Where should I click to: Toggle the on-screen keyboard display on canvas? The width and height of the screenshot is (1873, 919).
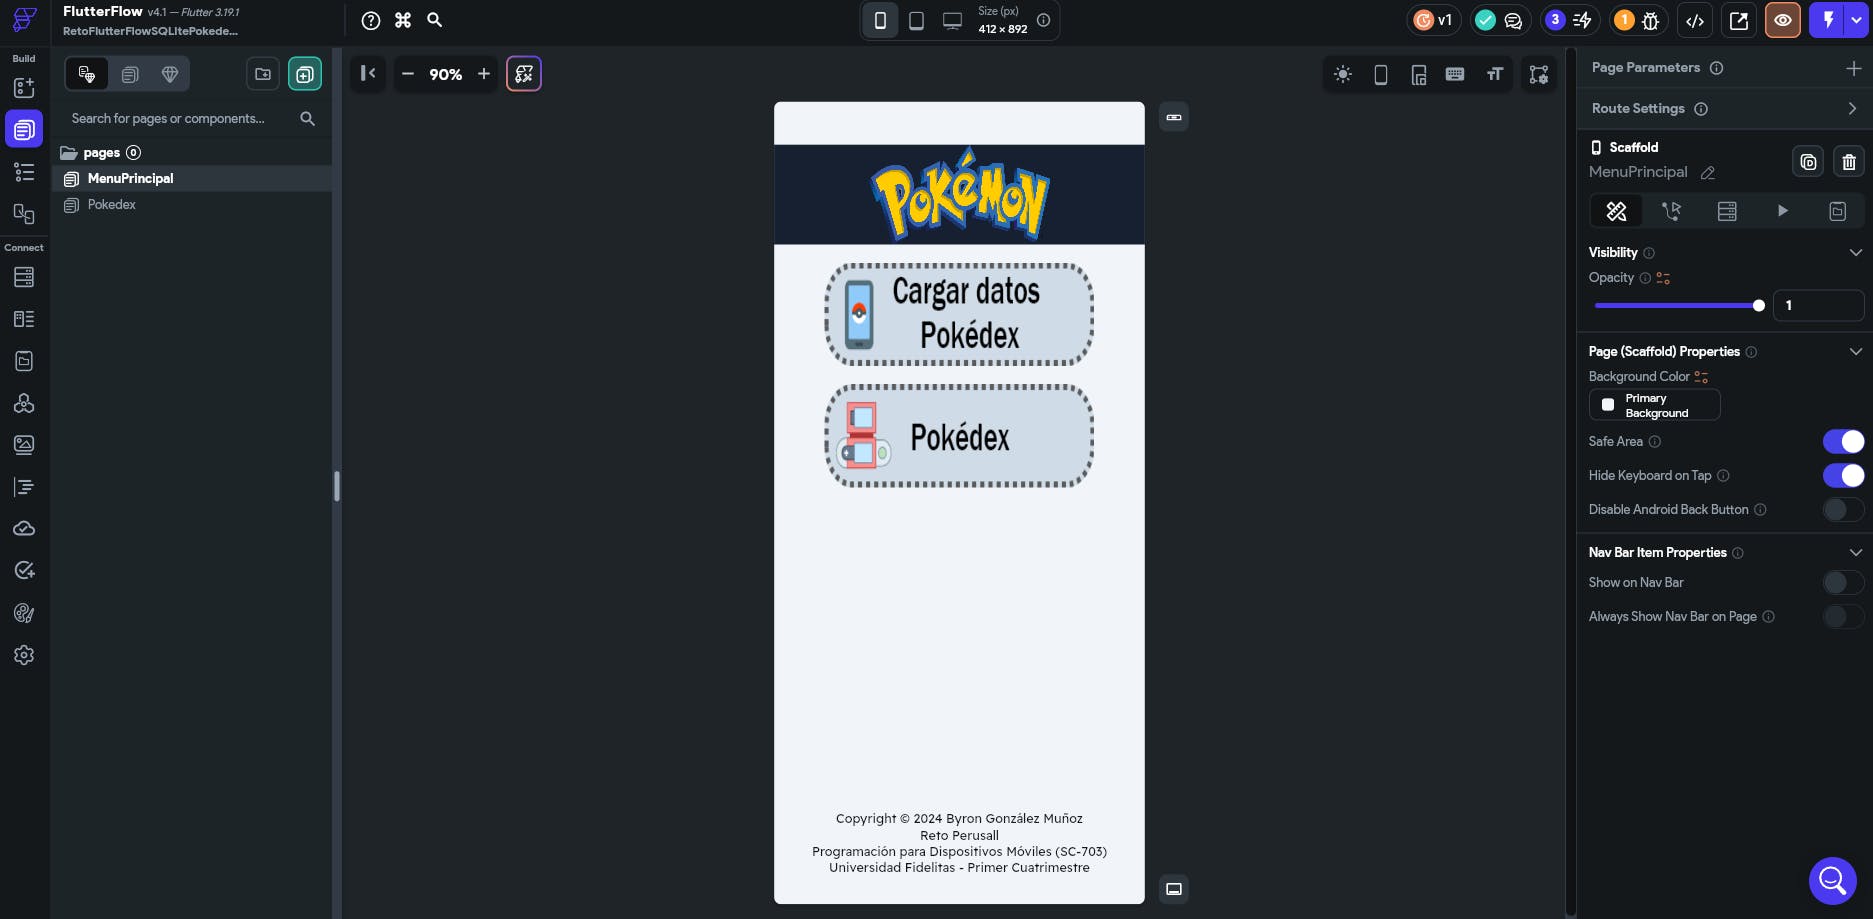1455,74
